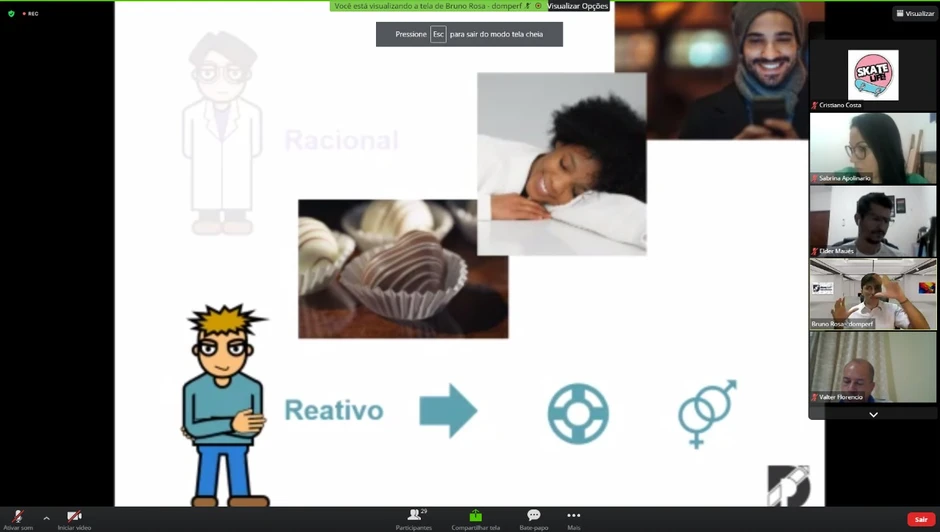Viewport: 940px width, 532px height.
Task: Open the Bate-papo chat window
Action: [x=533, y=518]
